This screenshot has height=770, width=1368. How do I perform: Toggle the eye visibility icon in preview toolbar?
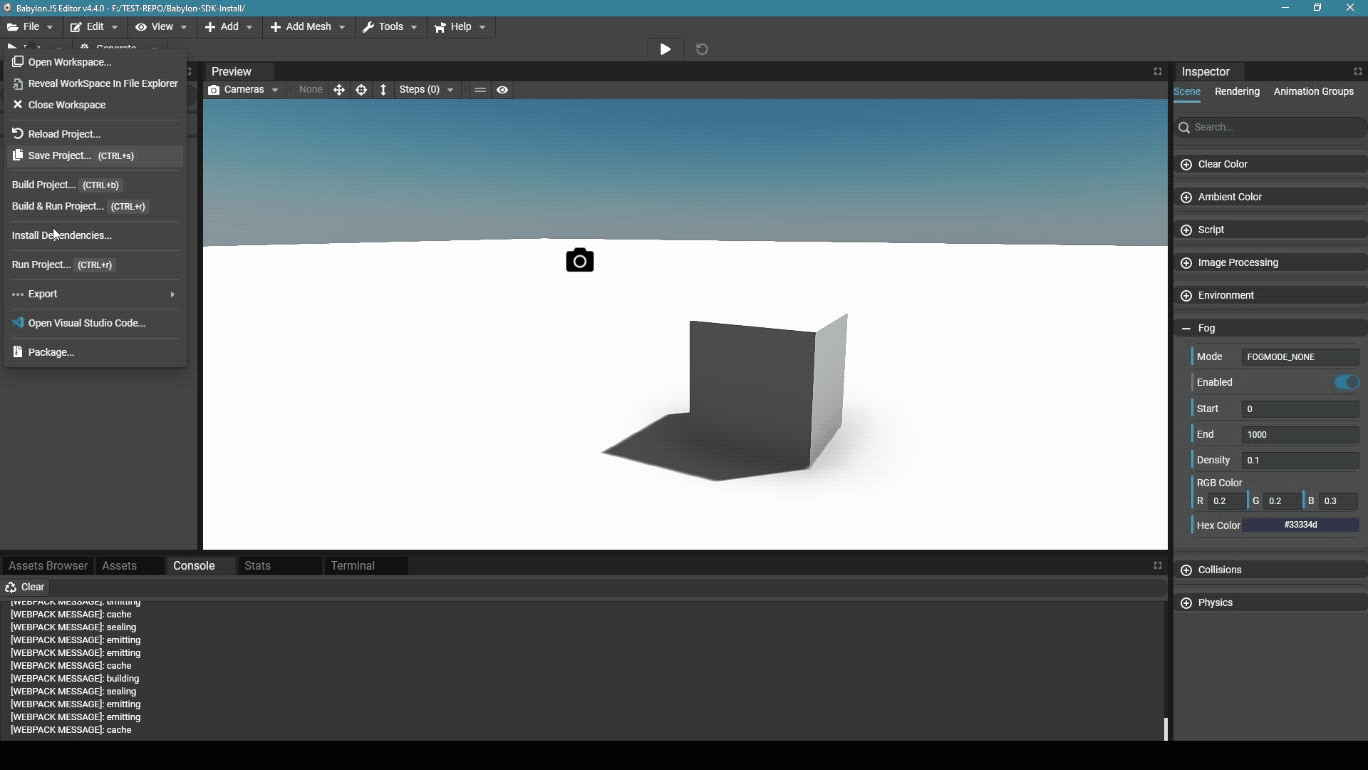502,90
